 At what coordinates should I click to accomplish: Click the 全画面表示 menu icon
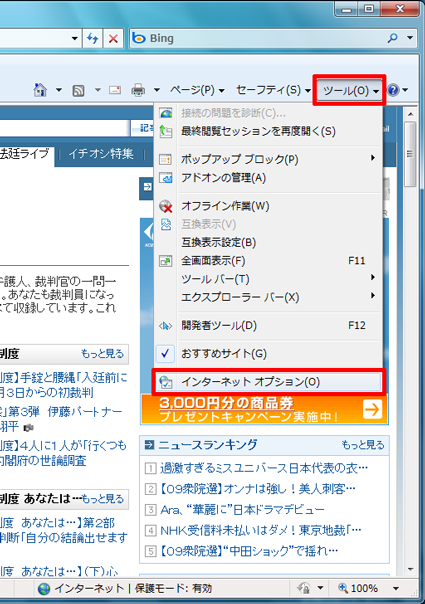click(x=166, y=261)
